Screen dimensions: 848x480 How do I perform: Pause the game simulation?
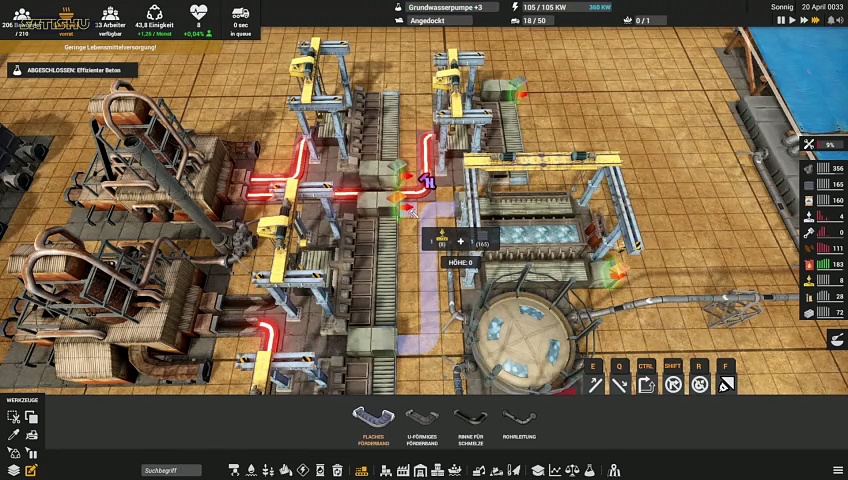coord(781,20)
